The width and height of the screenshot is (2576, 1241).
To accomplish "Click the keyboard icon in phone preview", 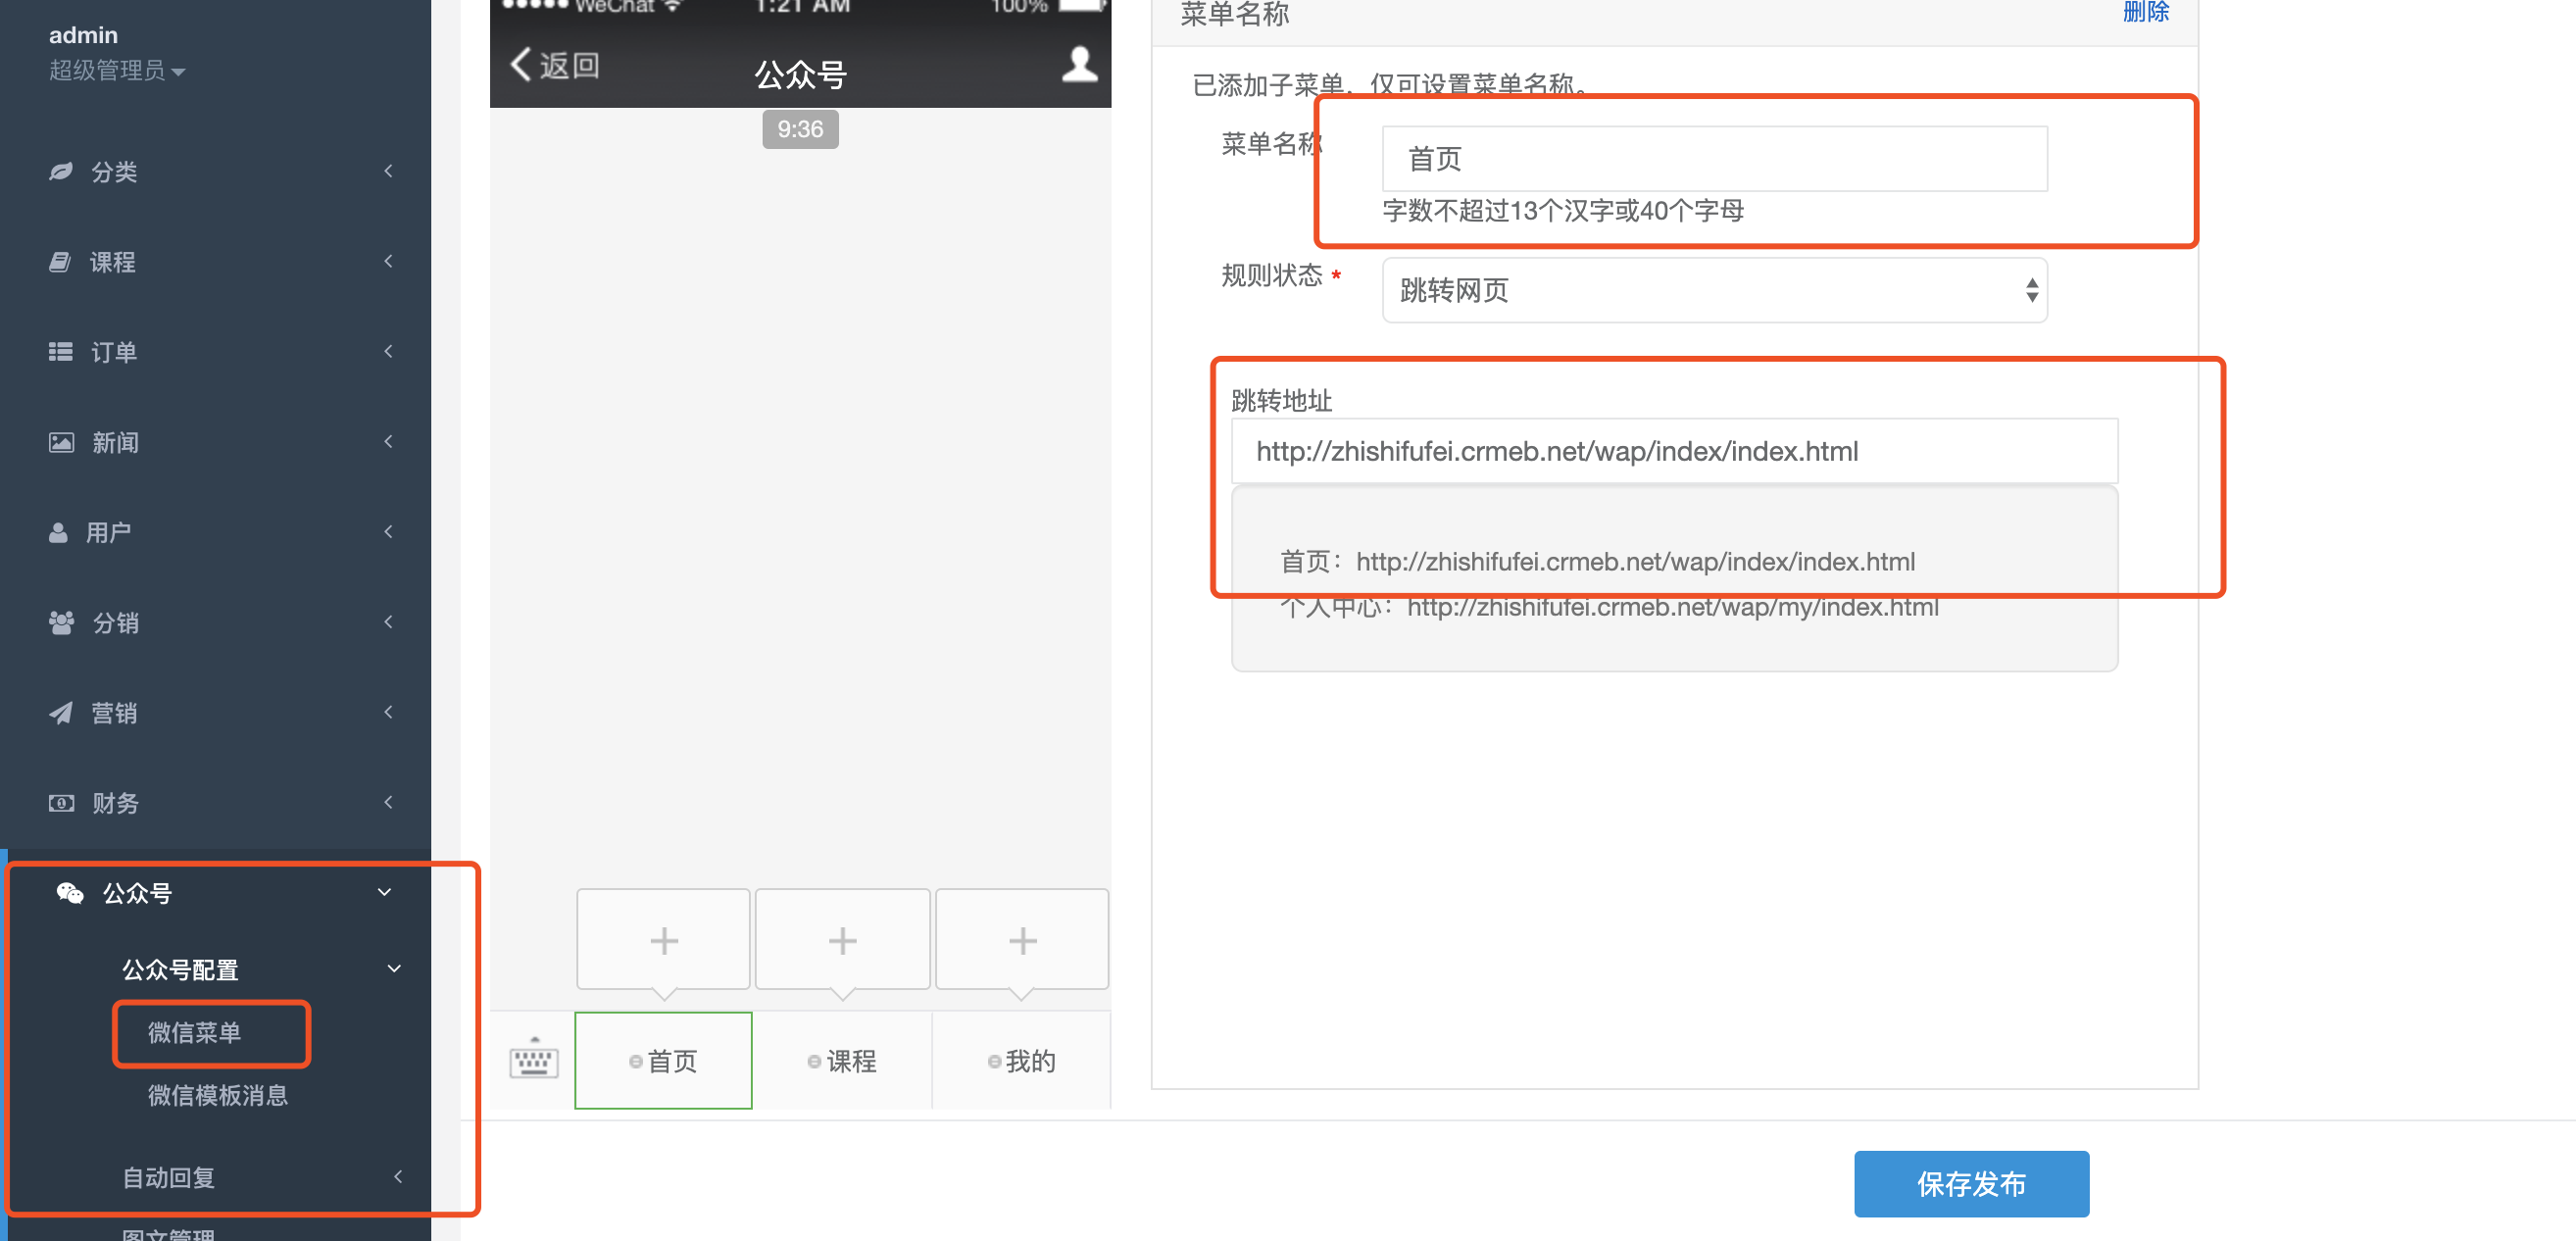I will [x=533, y=1059].
